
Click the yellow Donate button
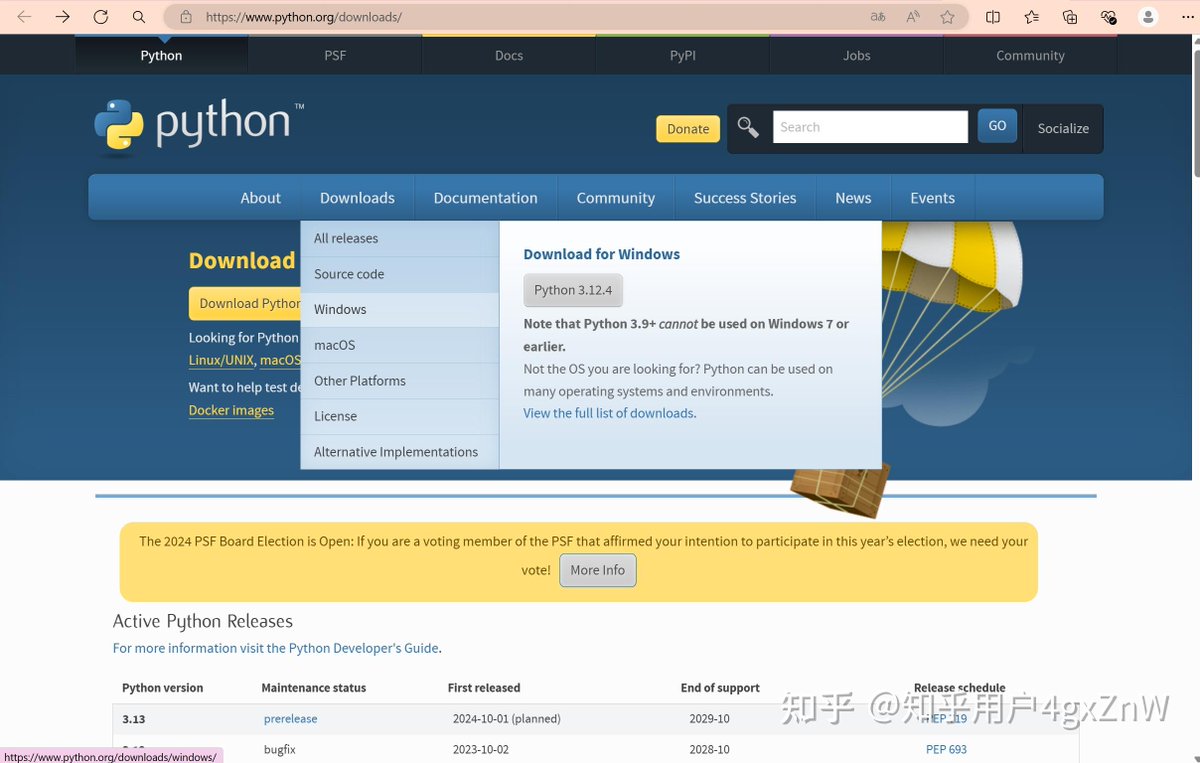(688, 128)
